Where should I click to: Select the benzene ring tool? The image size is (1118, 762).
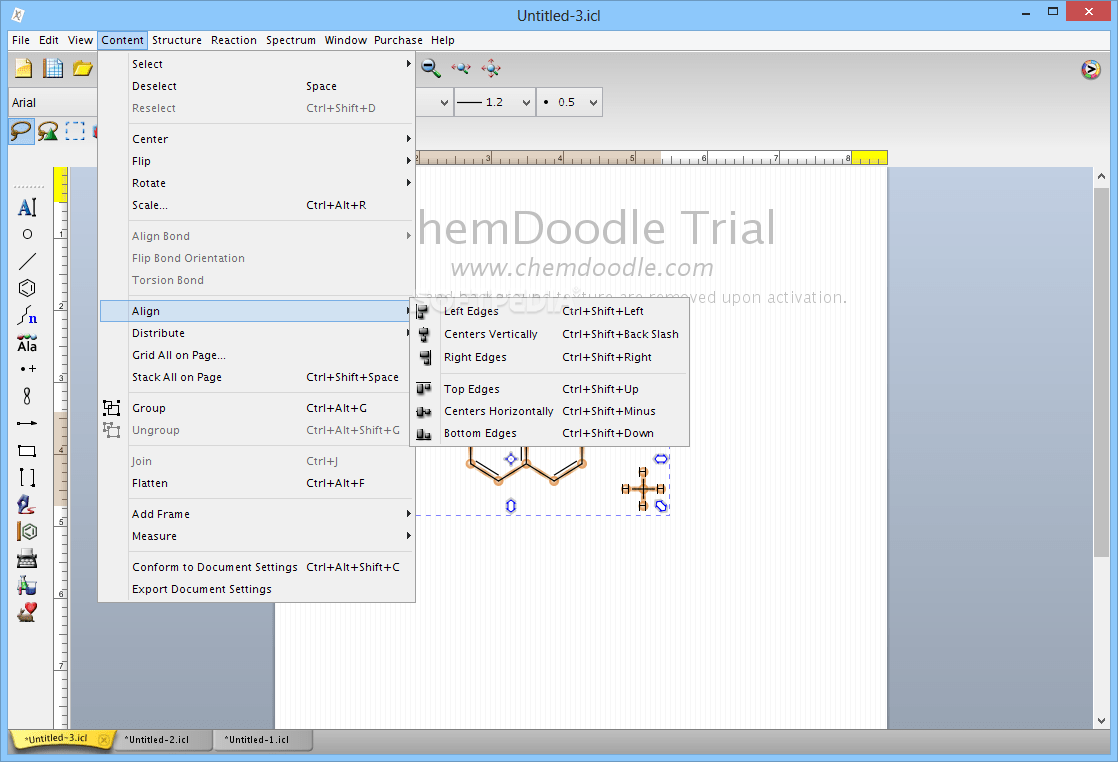[x=27, y=288]
